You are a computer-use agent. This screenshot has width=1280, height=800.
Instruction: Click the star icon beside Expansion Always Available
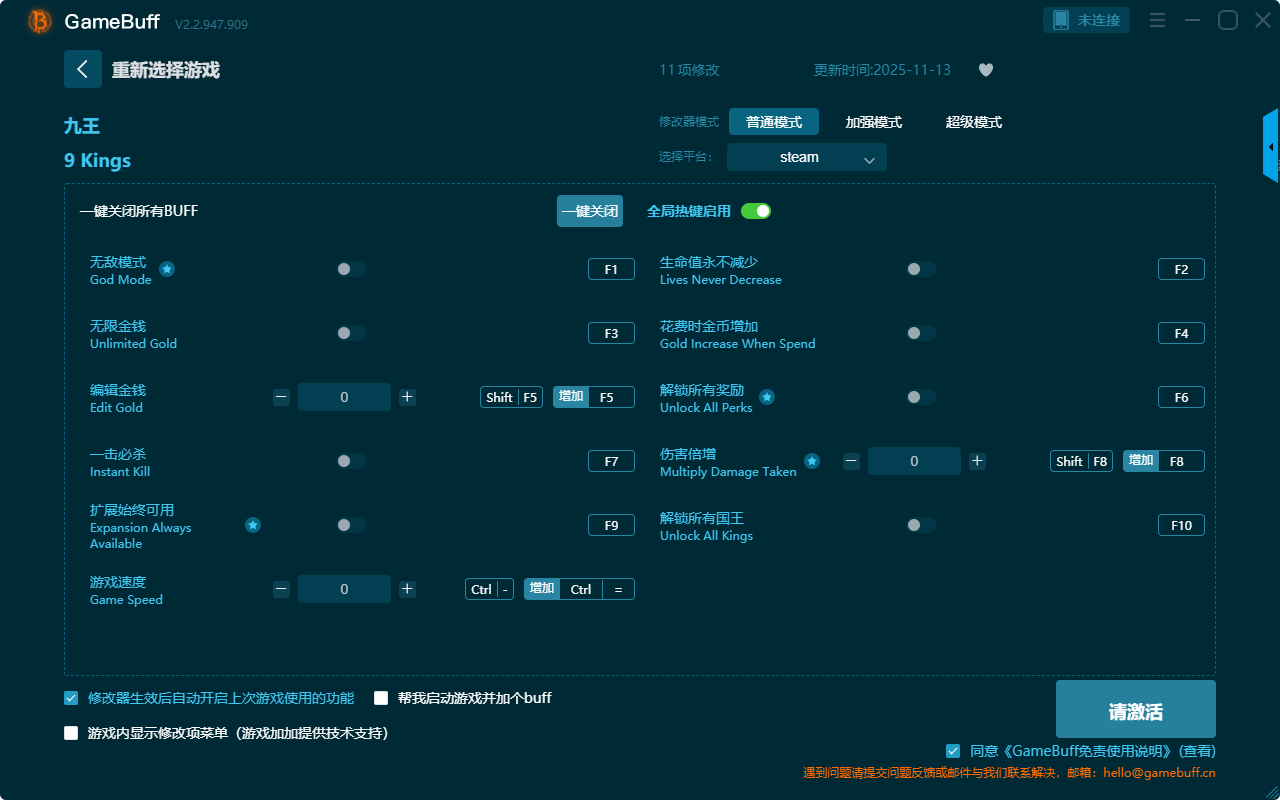(x=253, y=525)
